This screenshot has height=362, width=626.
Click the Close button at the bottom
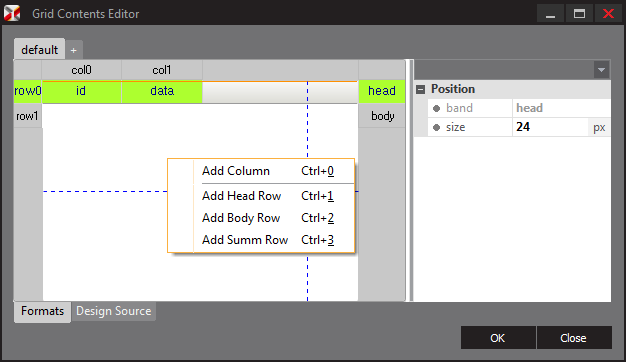574,338
